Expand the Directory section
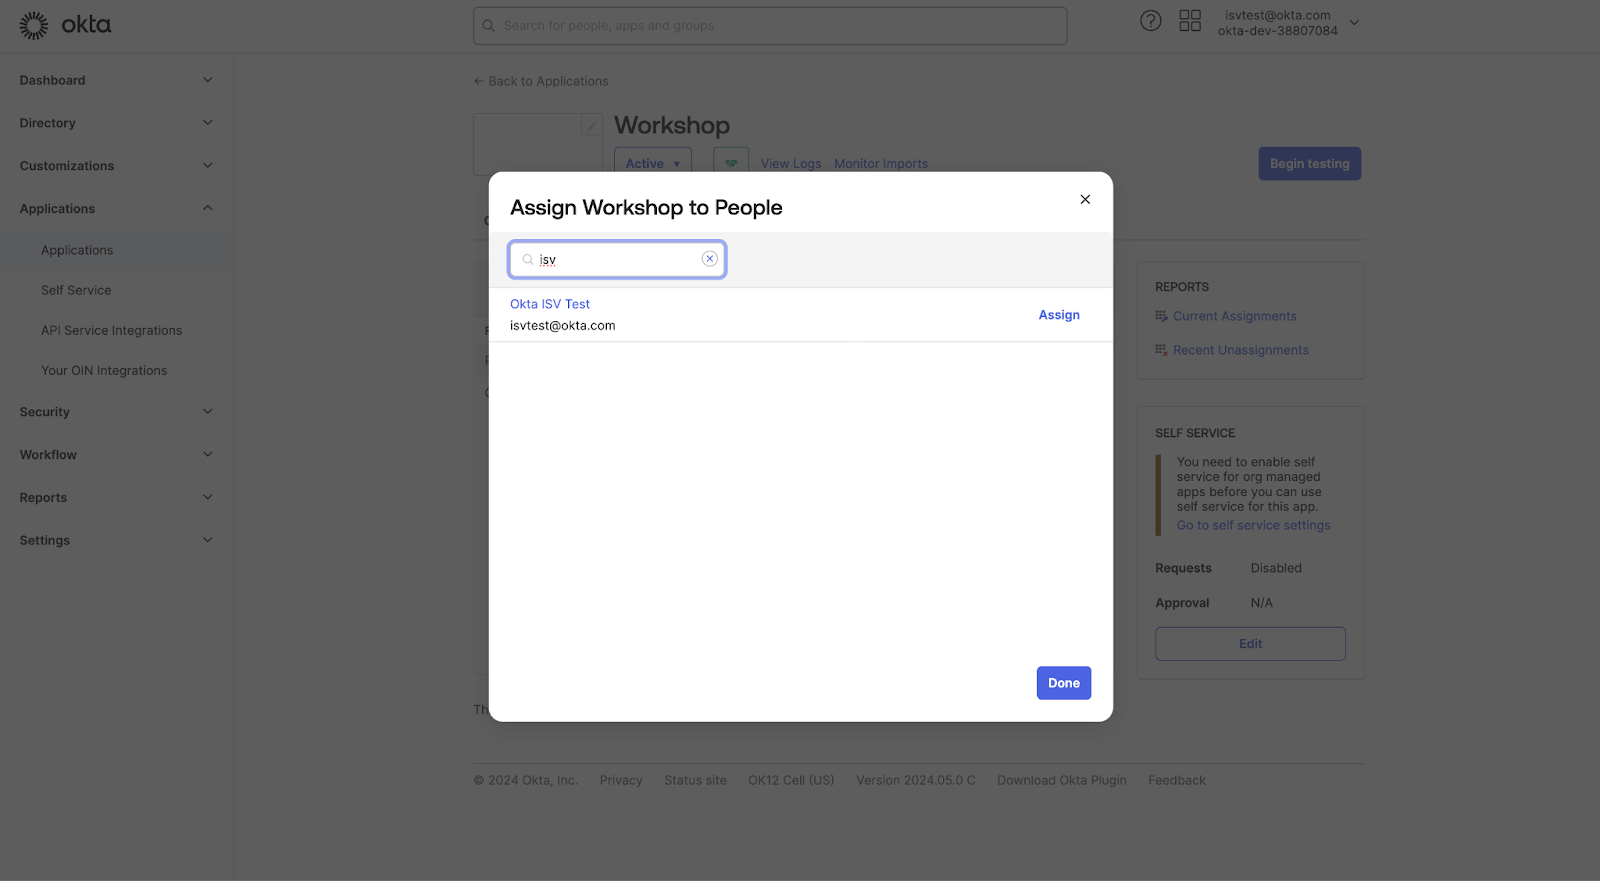 pyautogui.click(x=117, y=123)
